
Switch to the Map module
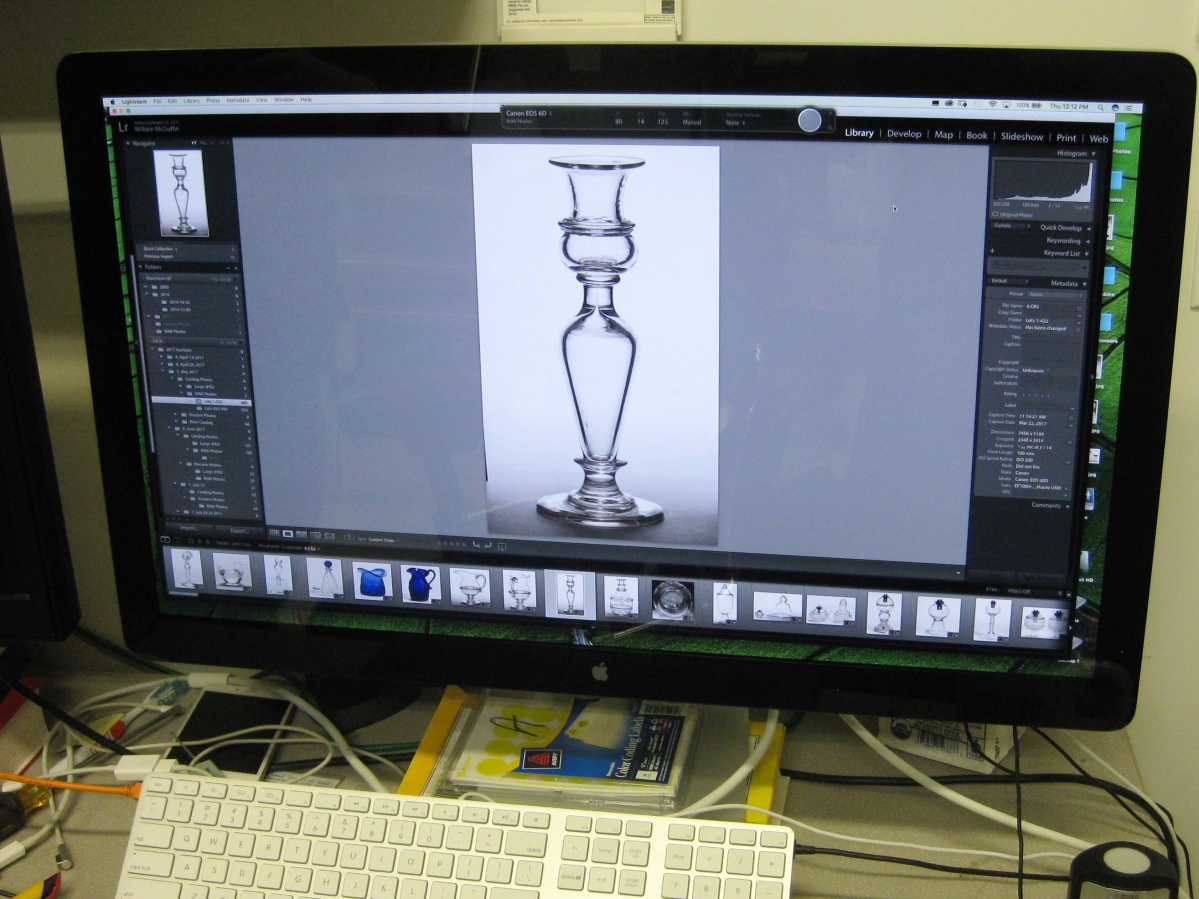[944, 135]
